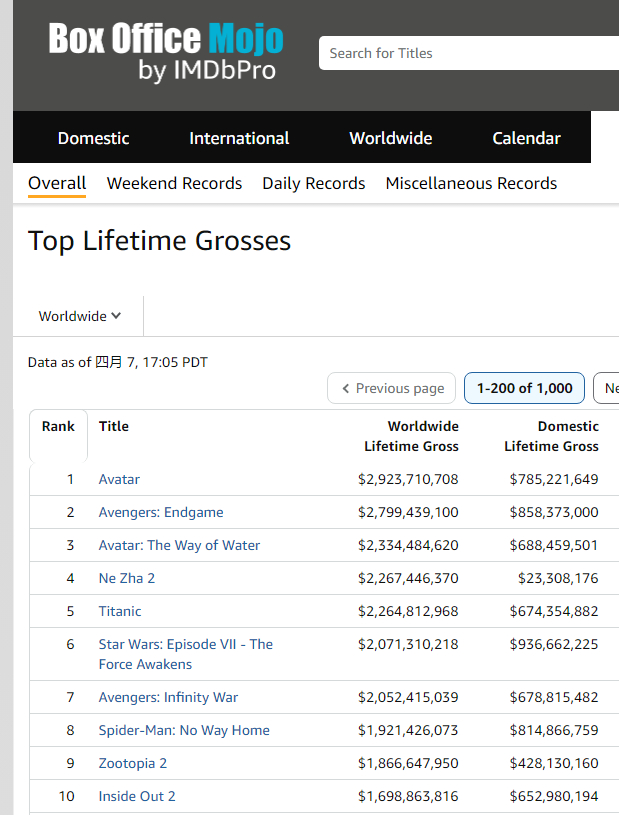619x815 pixels.
Task: Click the Search for Titles field
Action: click(470, 53)
